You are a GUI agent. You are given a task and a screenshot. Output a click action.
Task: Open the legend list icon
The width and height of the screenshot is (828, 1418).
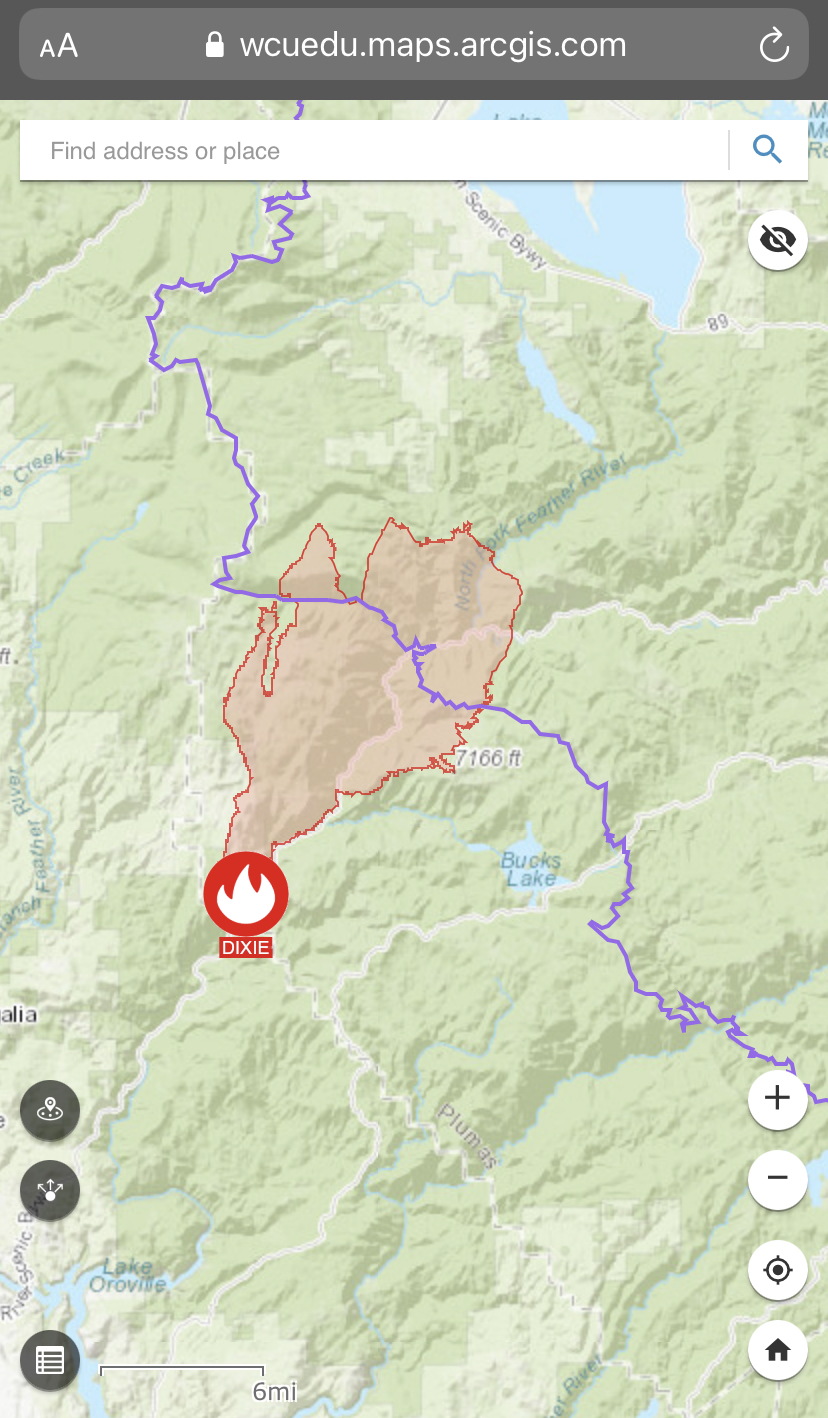pyautogui.click(x=50, y=1360)
